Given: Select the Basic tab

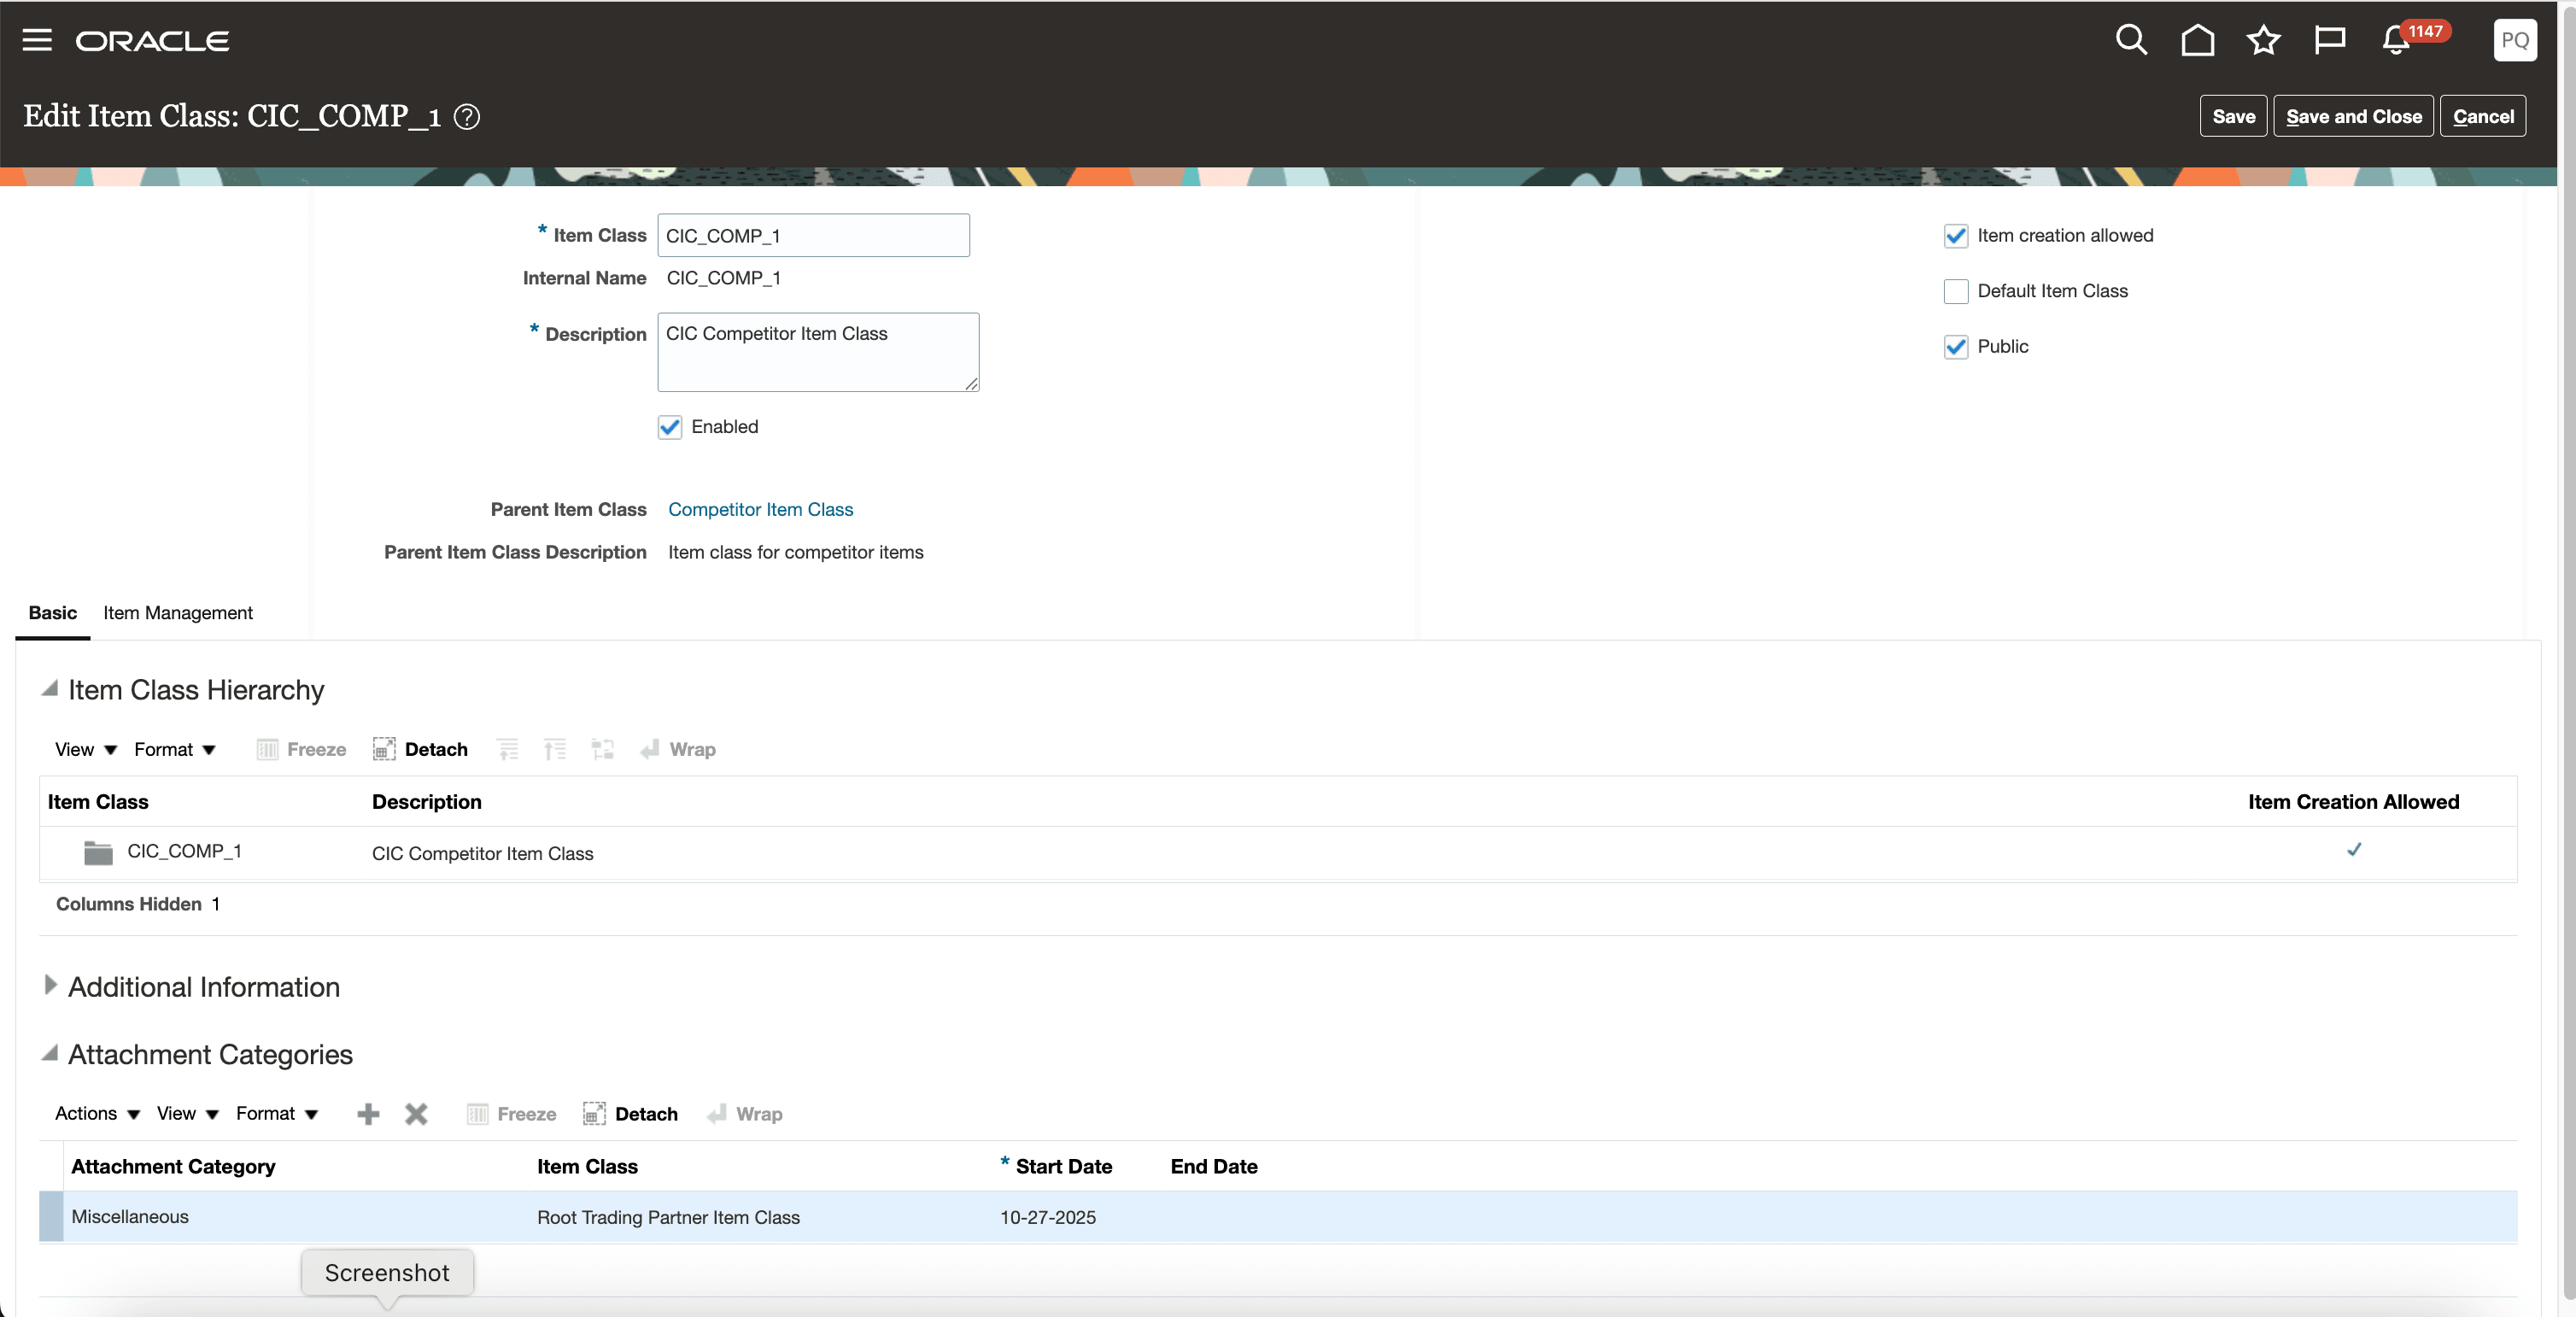Looking at the screenshot, I should tap(52, 613).
